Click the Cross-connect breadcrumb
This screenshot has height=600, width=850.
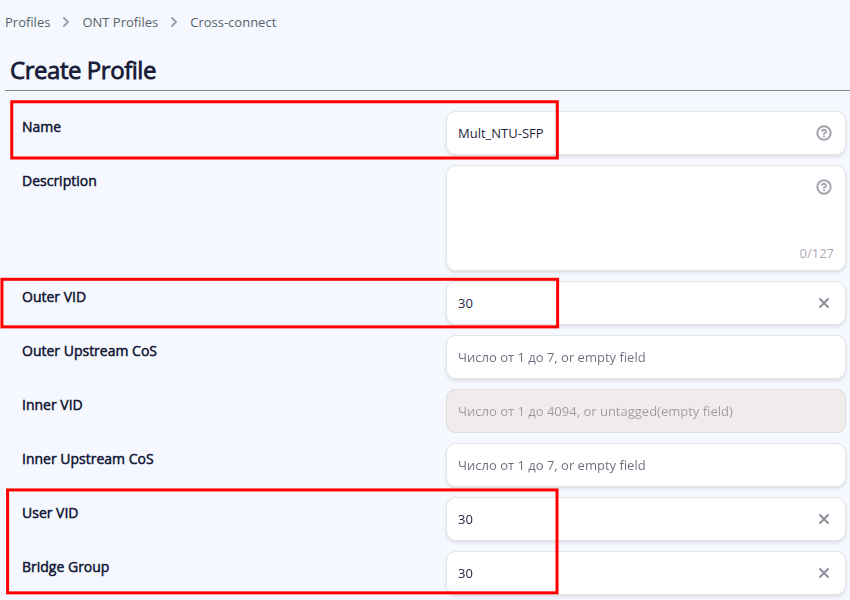pos(233,22)
